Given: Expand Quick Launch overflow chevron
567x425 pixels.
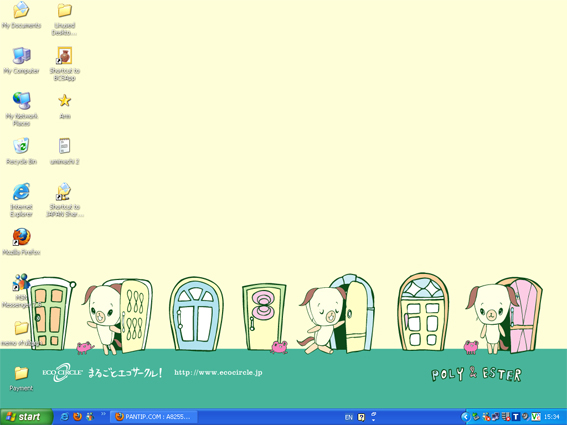Looking at the screenshot, I should point(103,414).
